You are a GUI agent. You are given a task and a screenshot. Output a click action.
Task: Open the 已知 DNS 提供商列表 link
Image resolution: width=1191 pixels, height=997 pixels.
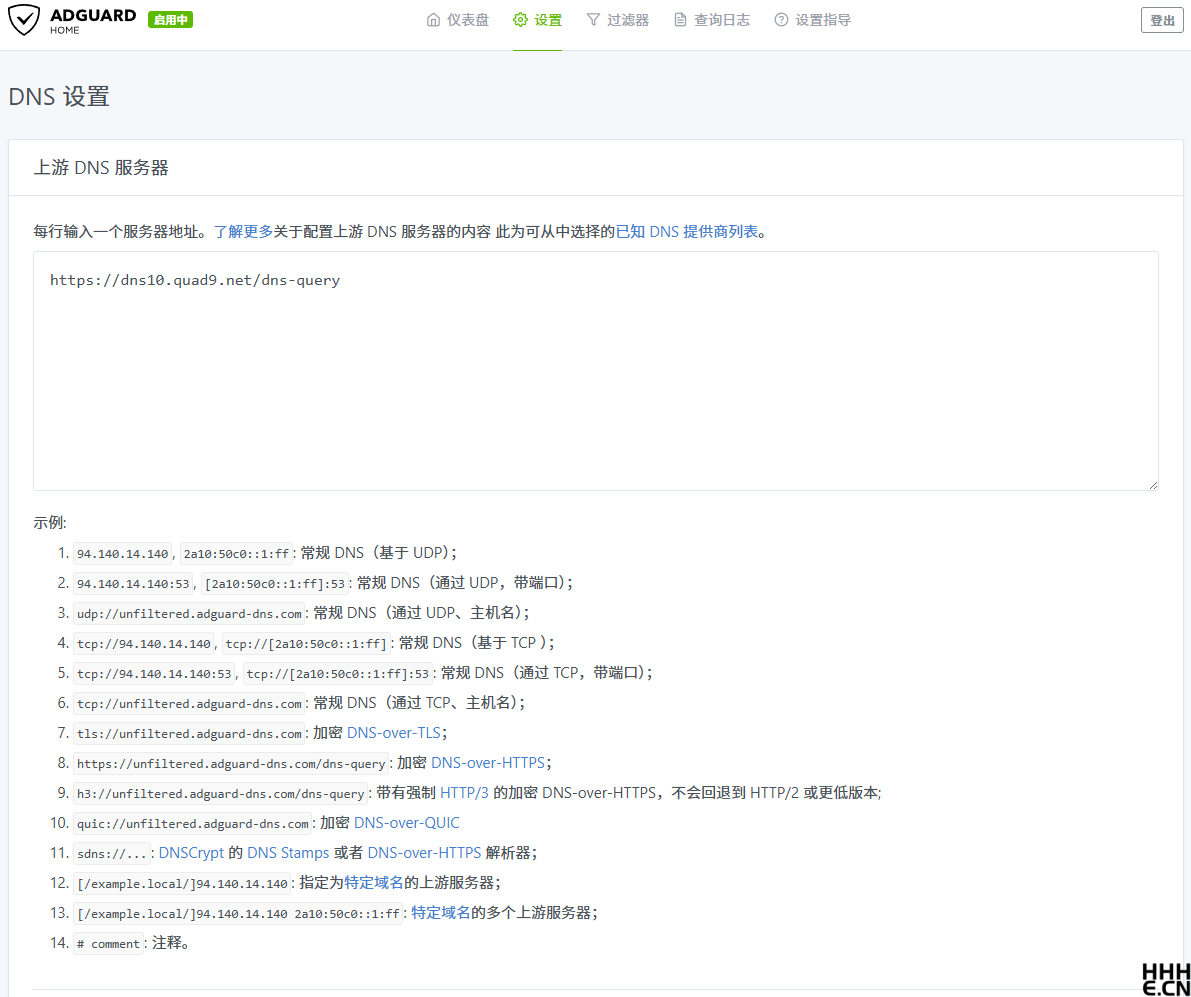(687, 232)
